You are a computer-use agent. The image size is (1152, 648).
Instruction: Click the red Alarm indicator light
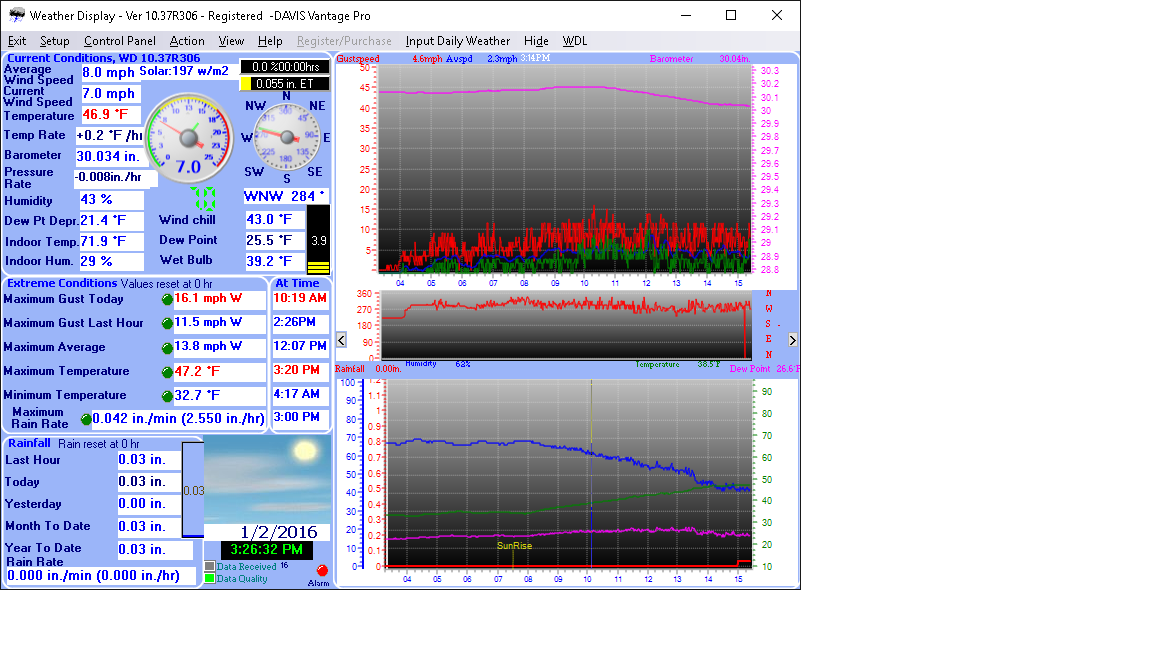tap(322, 570)
